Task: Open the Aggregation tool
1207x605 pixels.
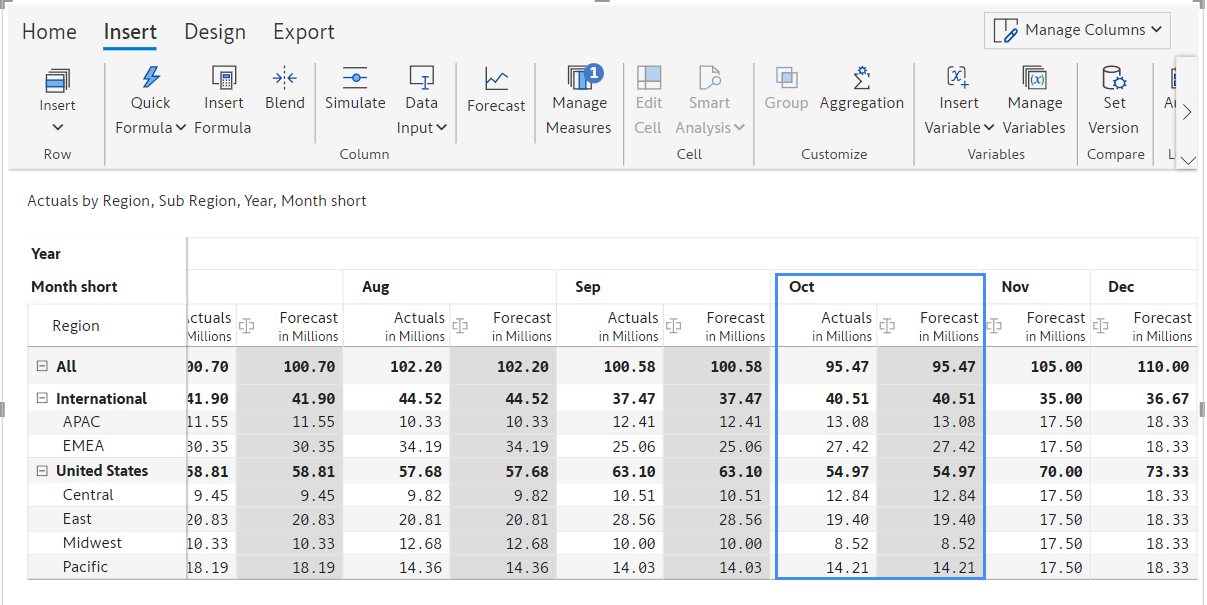Action: point(861,78)
